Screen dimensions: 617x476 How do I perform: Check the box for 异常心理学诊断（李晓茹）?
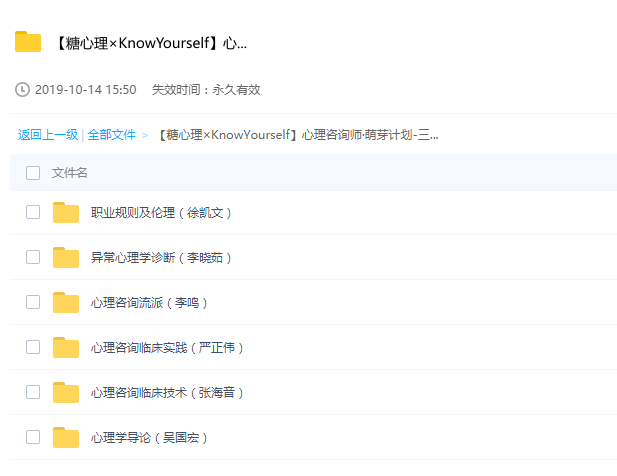point(33,257)
